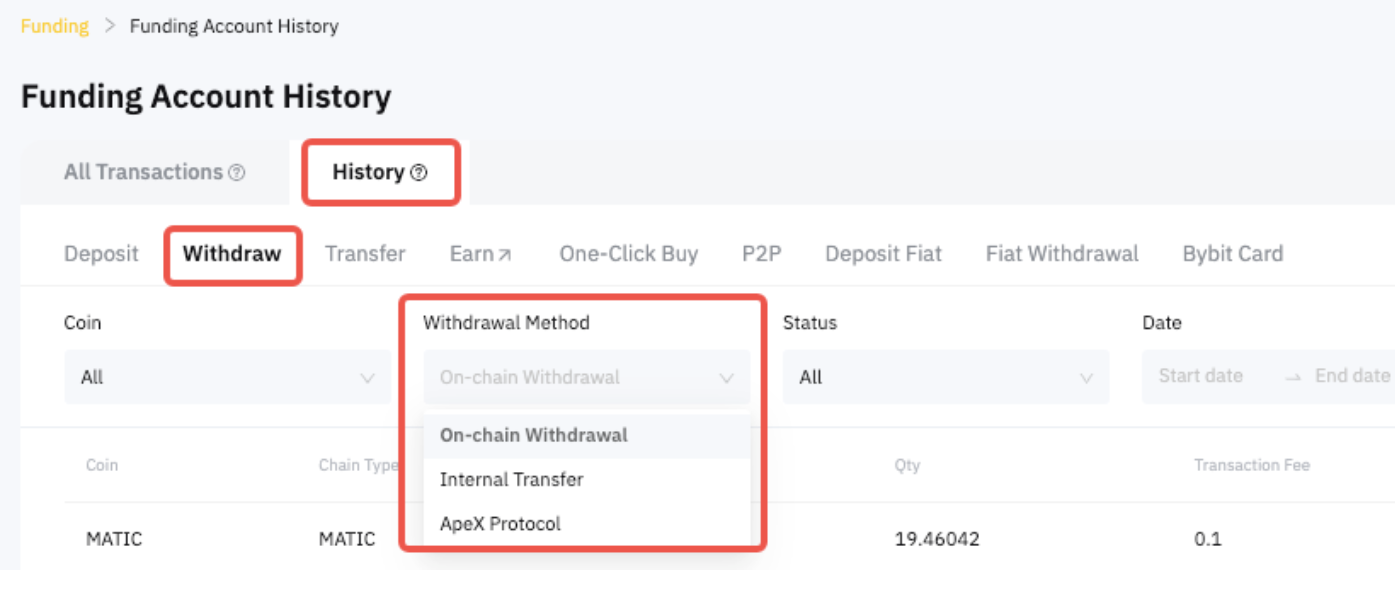Open the Deposit history tab
Image resolution: width=1398 pixels, height=589 pixels.
click(x=101, y=254)
